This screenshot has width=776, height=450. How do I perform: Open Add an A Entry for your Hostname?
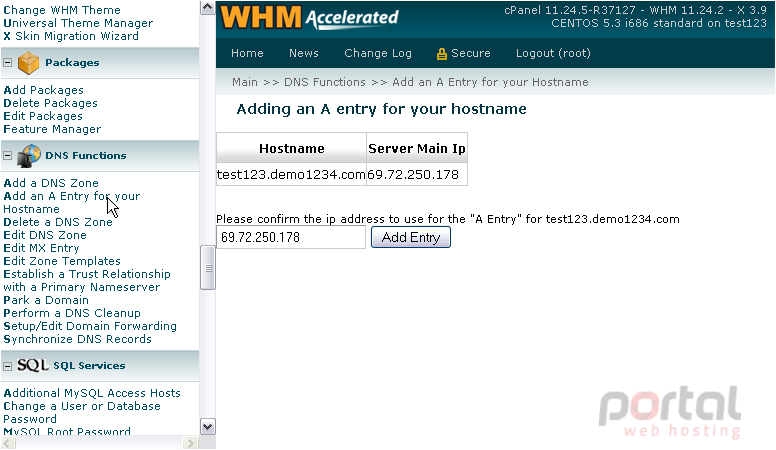point(72,202)
